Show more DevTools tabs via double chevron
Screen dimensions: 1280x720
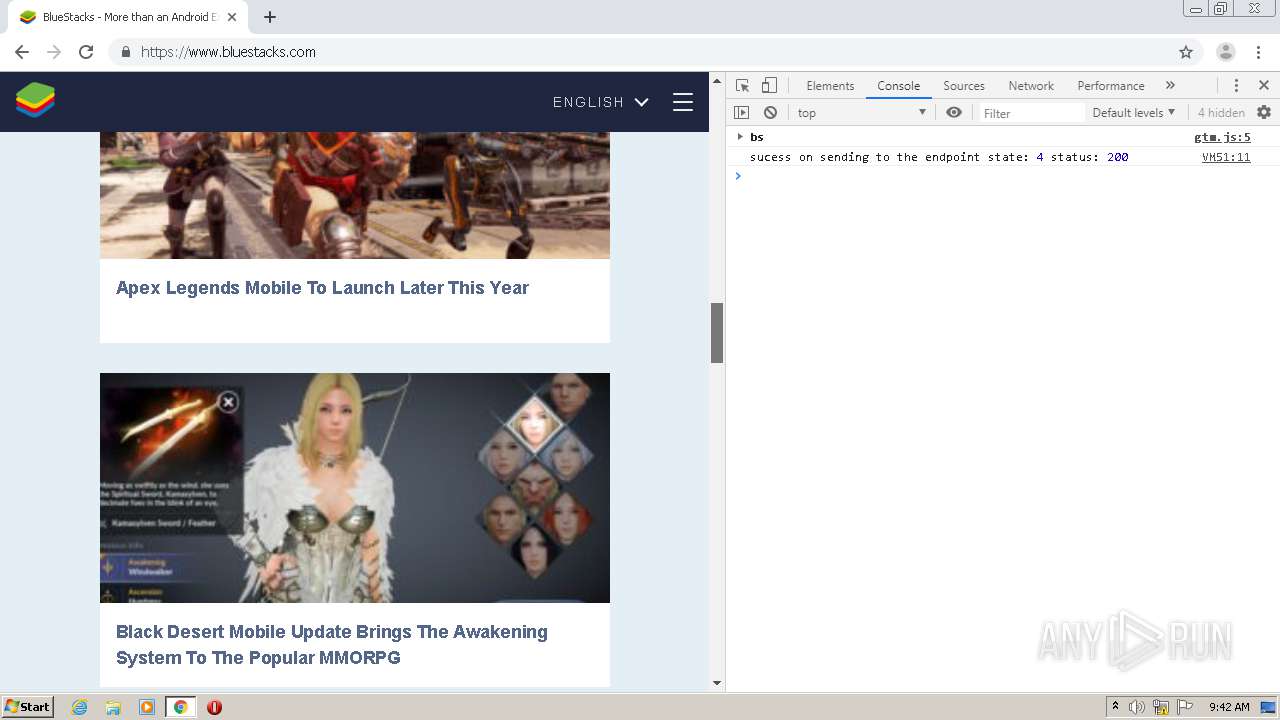point(1170,86)
